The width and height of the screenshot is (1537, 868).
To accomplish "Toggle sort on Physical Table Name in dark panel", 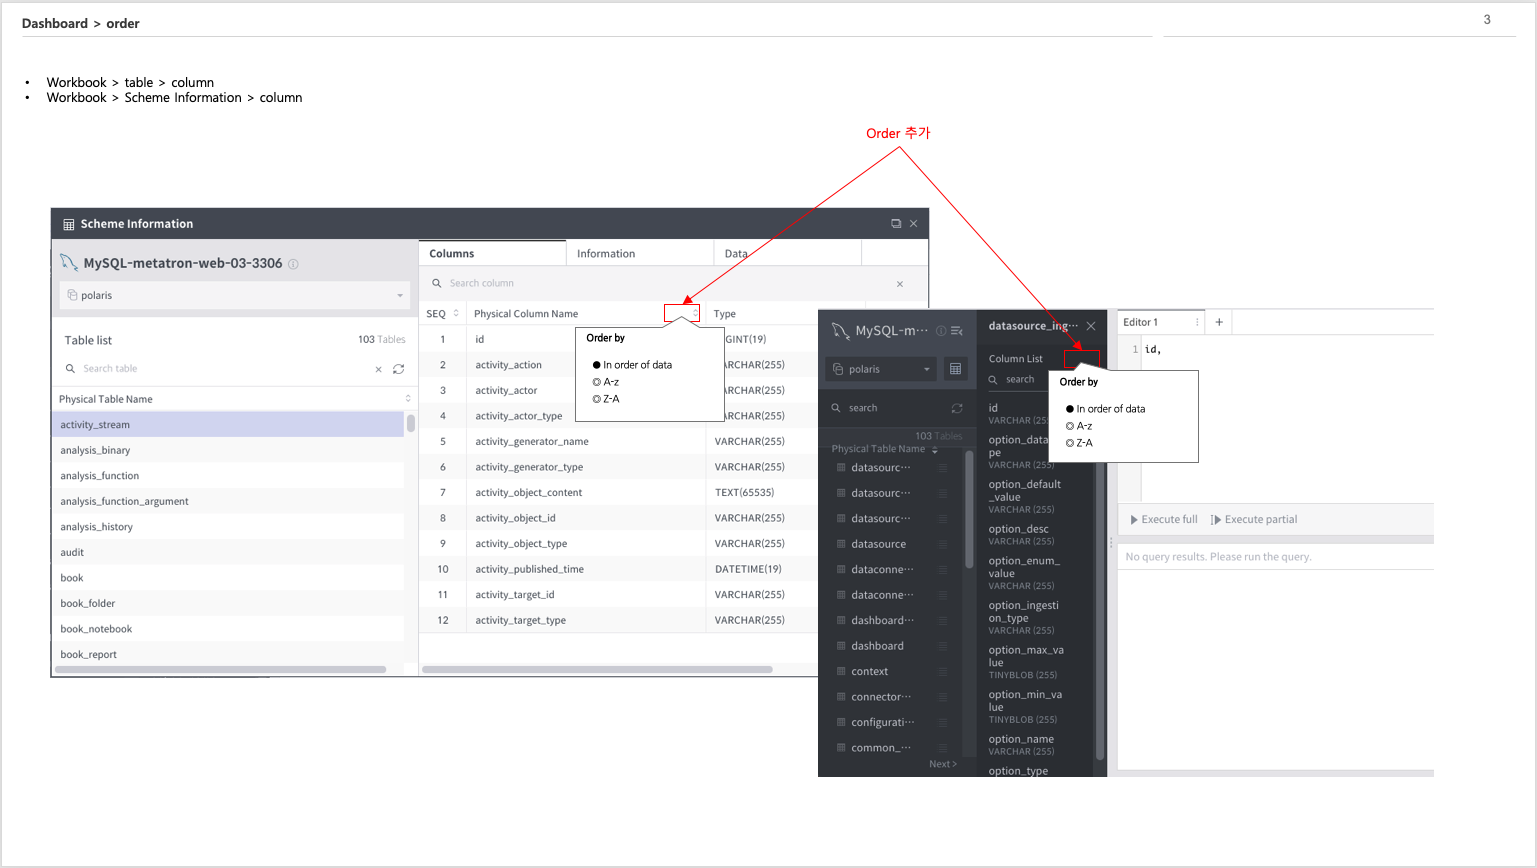I will (935, 449).
